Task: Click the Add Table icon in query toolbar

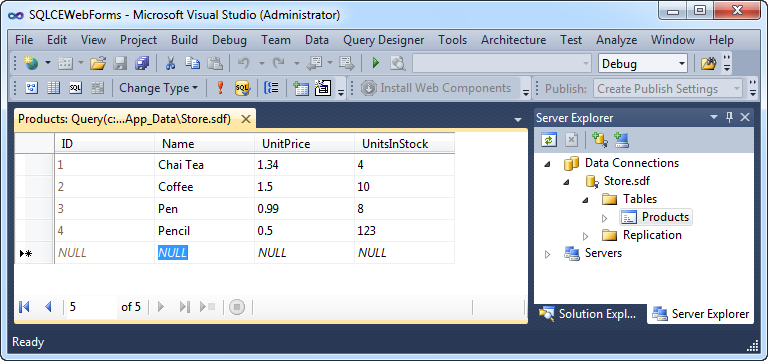Action: 300,88
